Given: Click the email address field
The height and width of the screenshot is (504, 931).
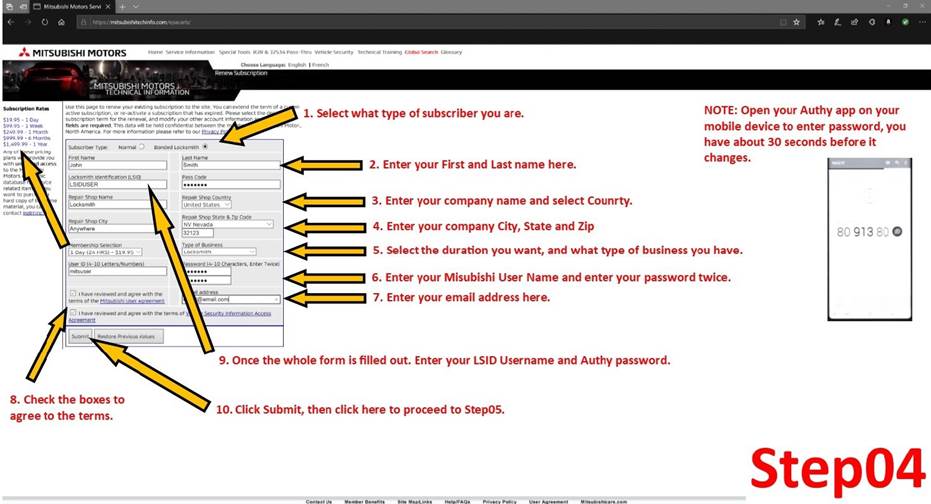Looking at the screenshot, I should [x=230, y=300].
